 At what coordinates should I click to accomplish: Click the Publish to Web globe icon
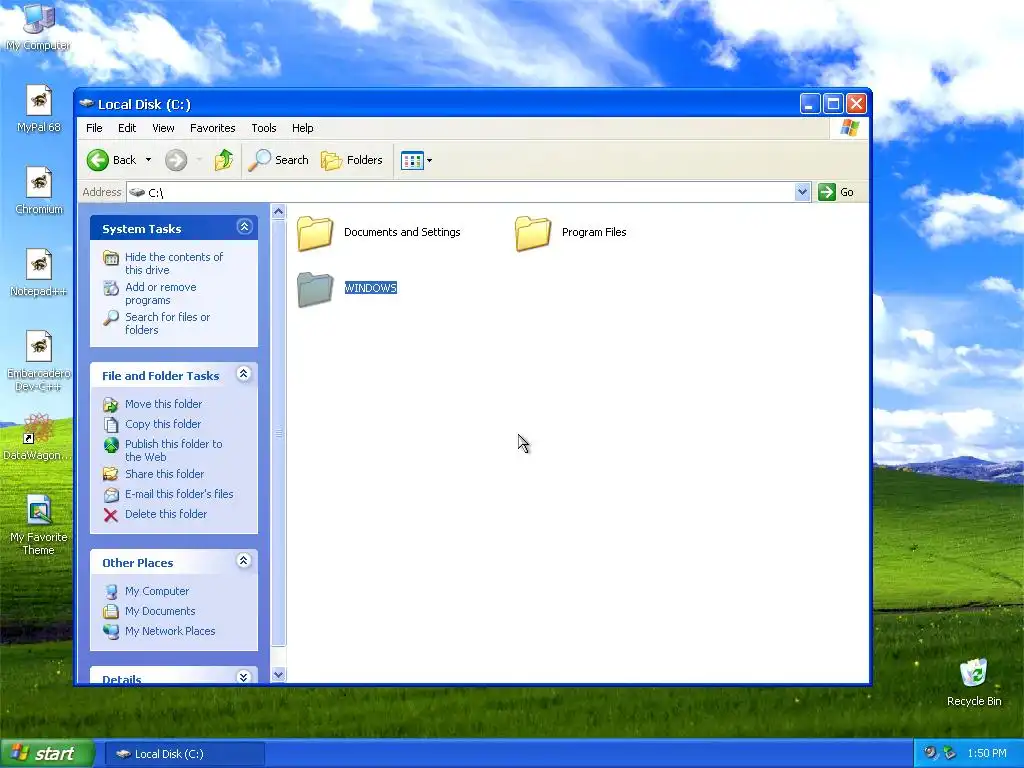(x=111, y=445)
